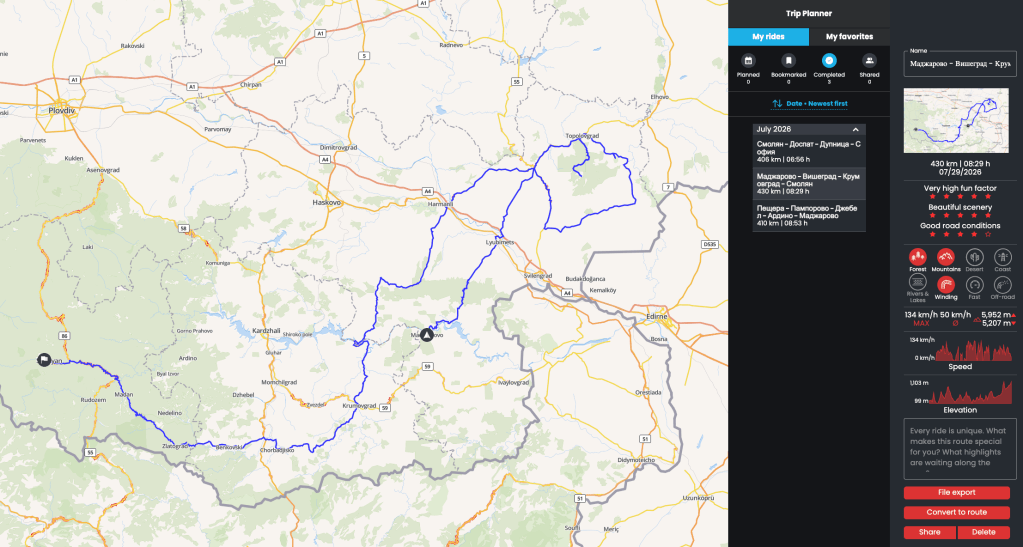This screenshot has height=547, width=1023.
Task: Click the ride name input field
Action: click(x=960, y=64)
